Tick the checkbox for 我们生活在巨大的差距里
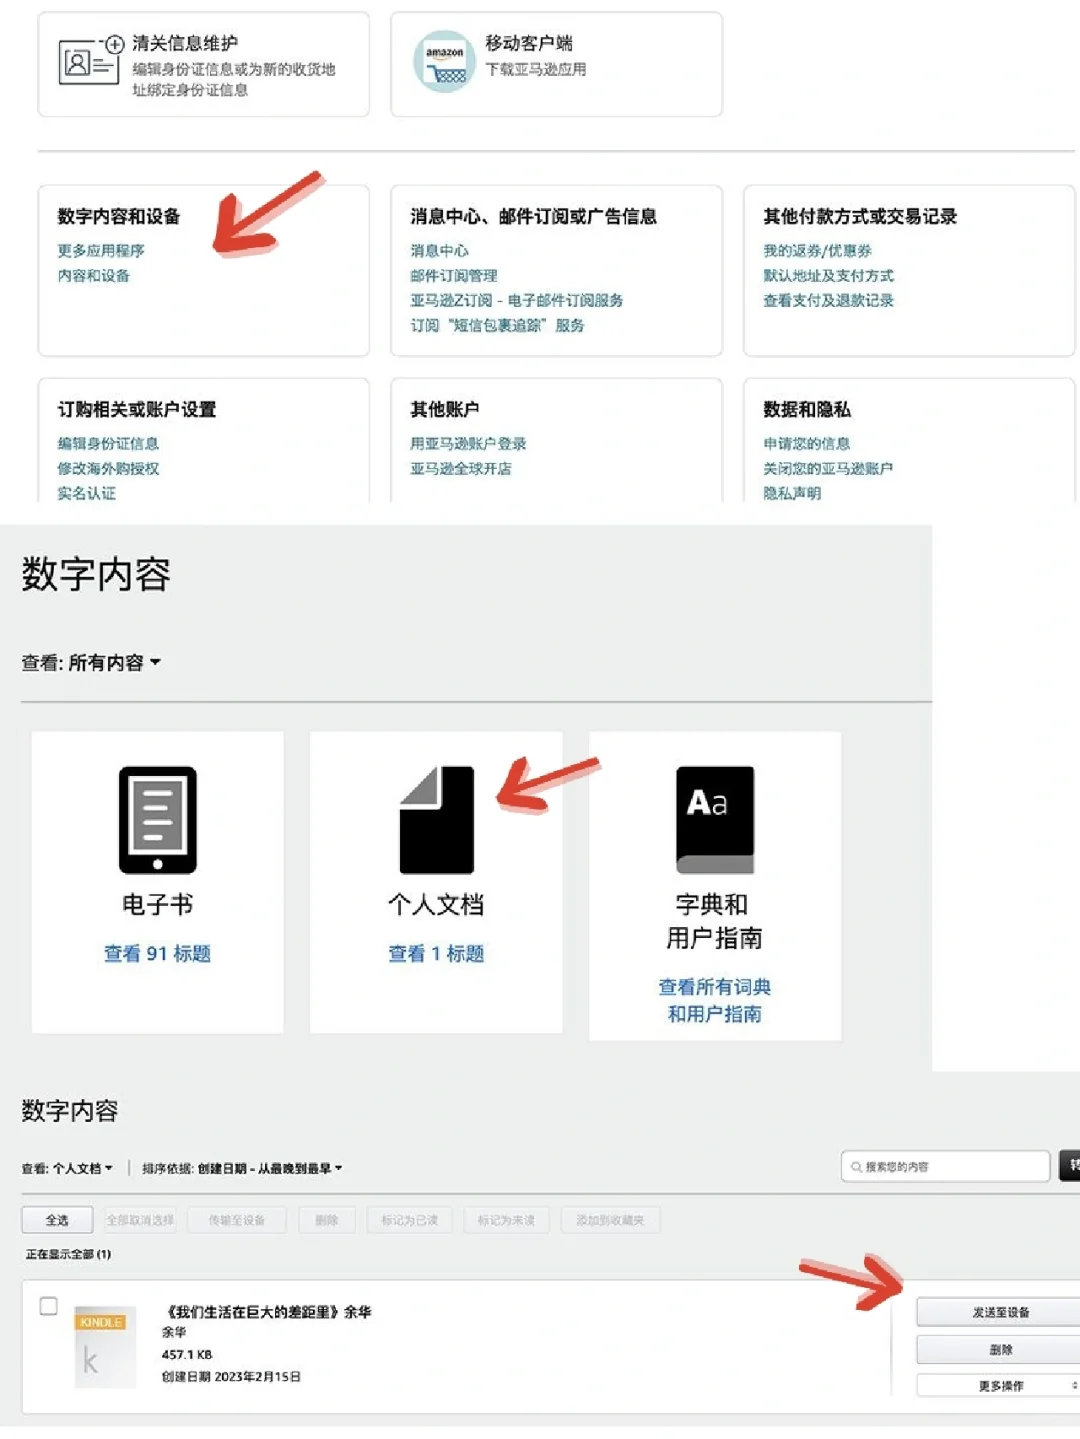The width and height of the screenshot is (1080, 1439). pos(48,1306)
